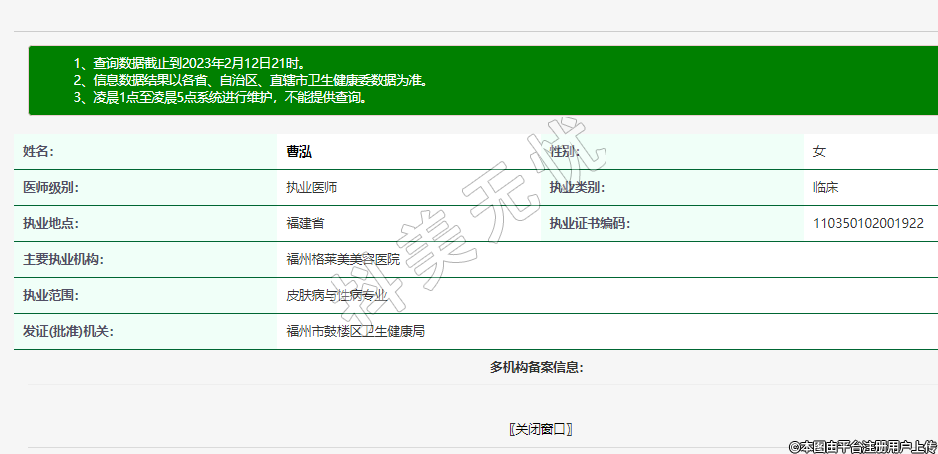Click the 临床 practice category value
The height and width of the screenshot is (454, 938).
pyautogui.click(x=825, y=187)
